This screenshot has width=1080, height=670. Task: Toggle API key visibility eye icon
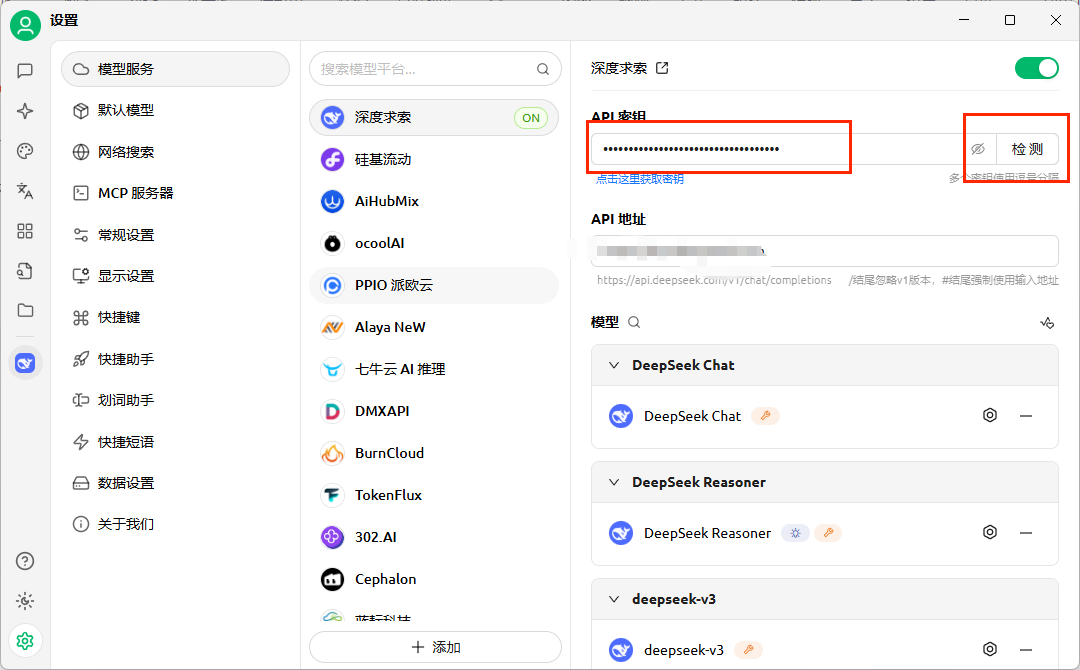(978, 149)
